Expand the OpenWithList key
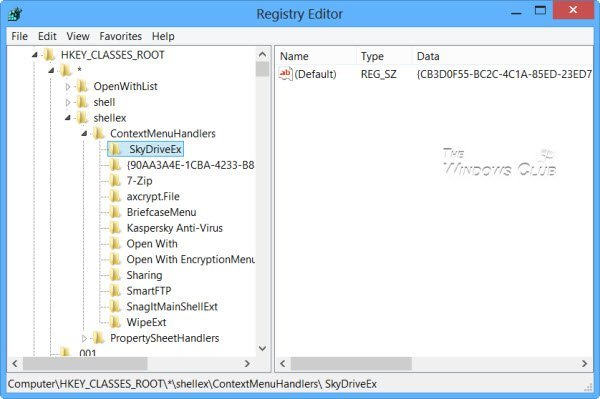Screen dimensions: 600x399 tap(68, 87)
